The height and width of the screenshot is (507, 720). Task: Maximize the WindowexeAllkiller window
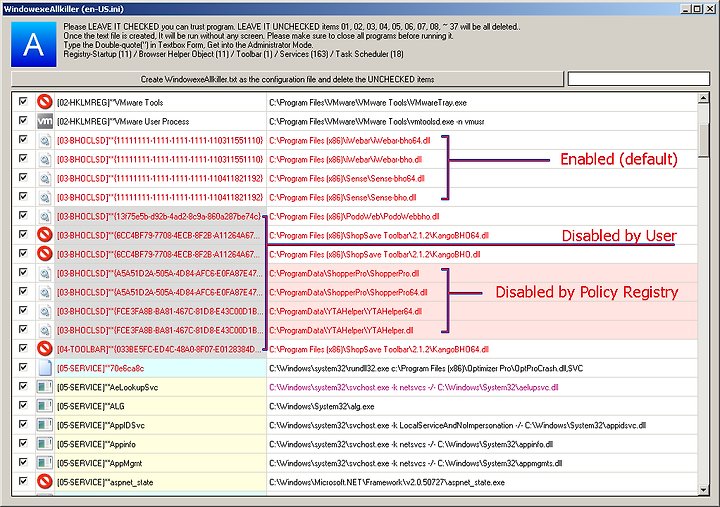click(x=698, y=9)
